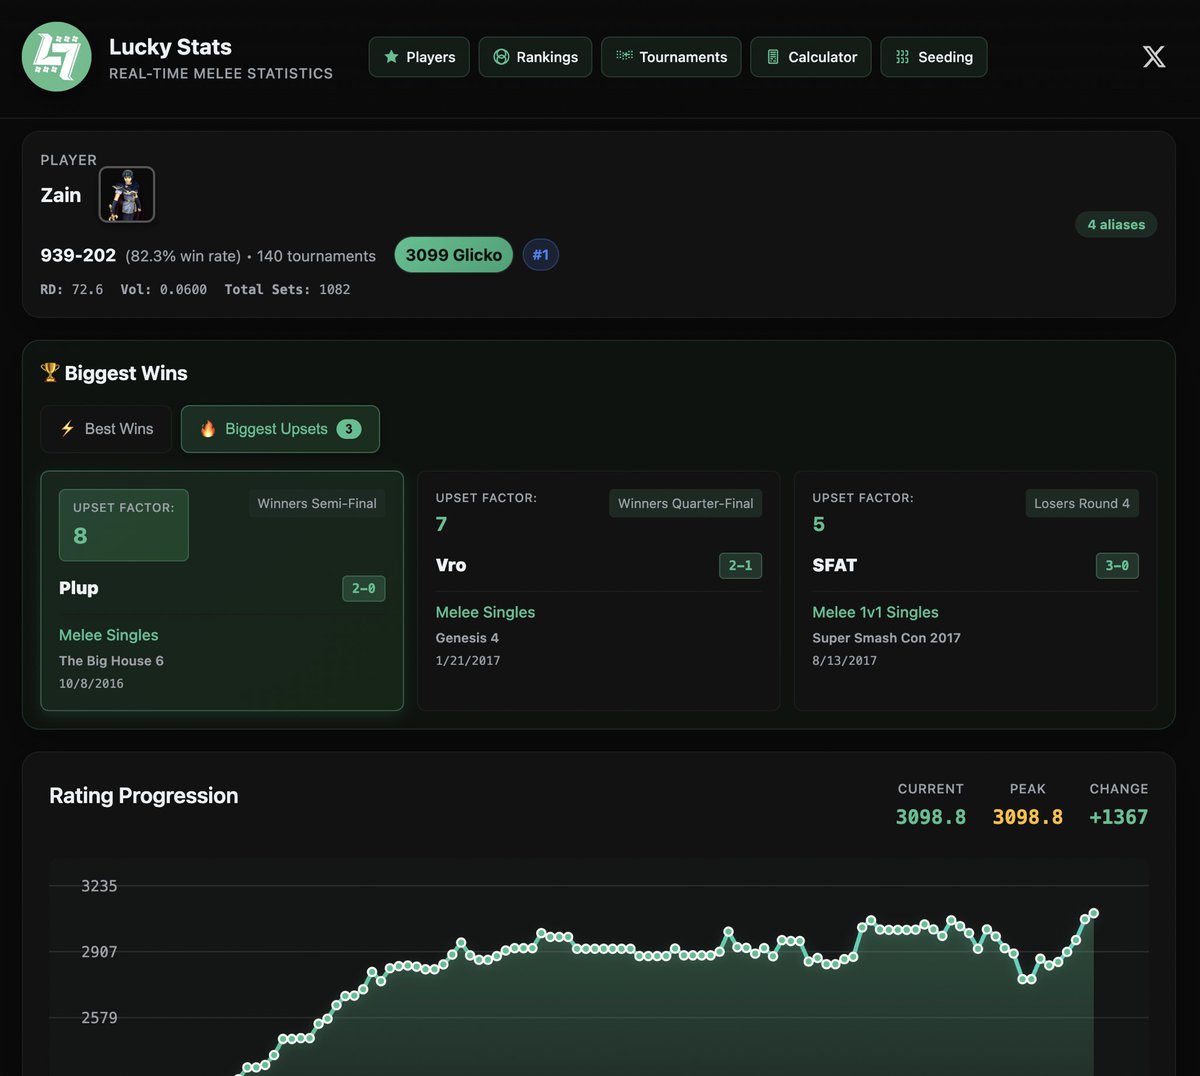Viewport: 1200px width, 1076px height.
Task: Click the Vol: 0.0600 stat
Action: [x=164, y=289]
